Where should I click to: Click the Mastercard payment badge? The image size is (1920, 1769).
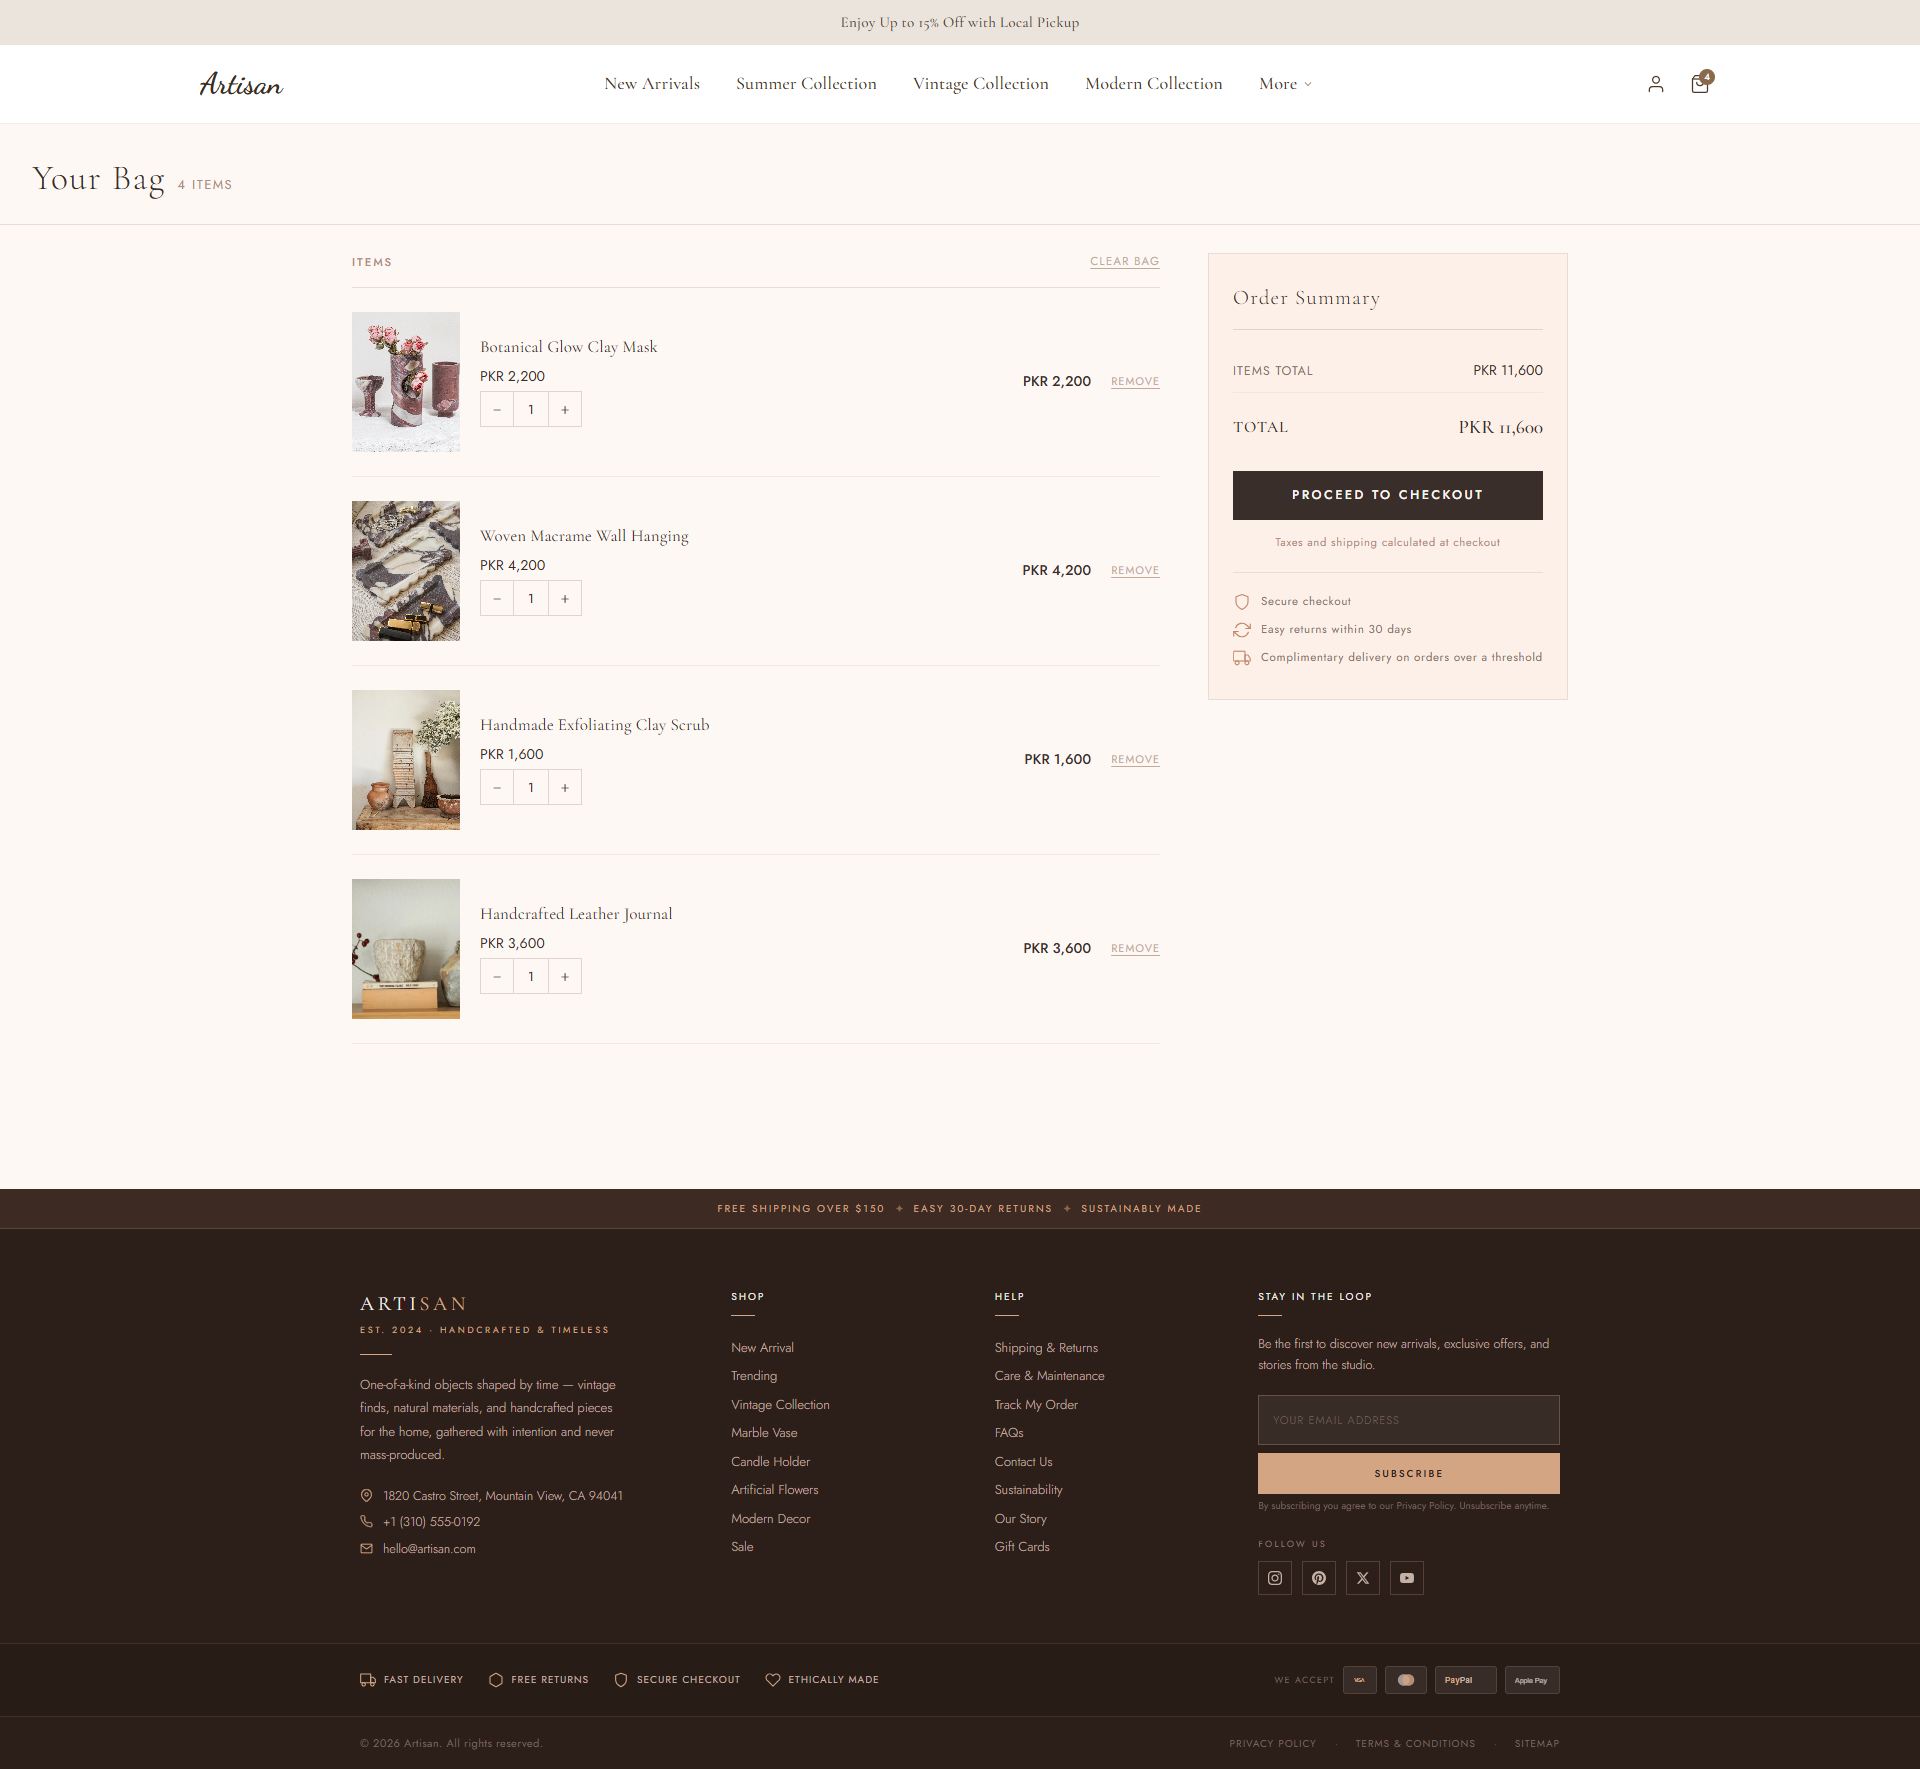point(1406,1680)
